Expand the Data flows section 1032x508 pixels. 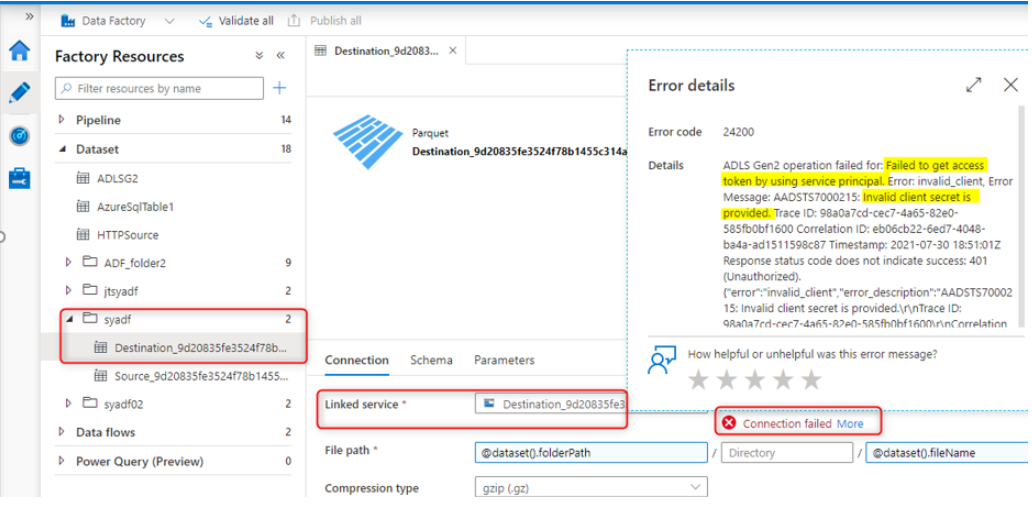pyautogui.click(x=62, y=432)
